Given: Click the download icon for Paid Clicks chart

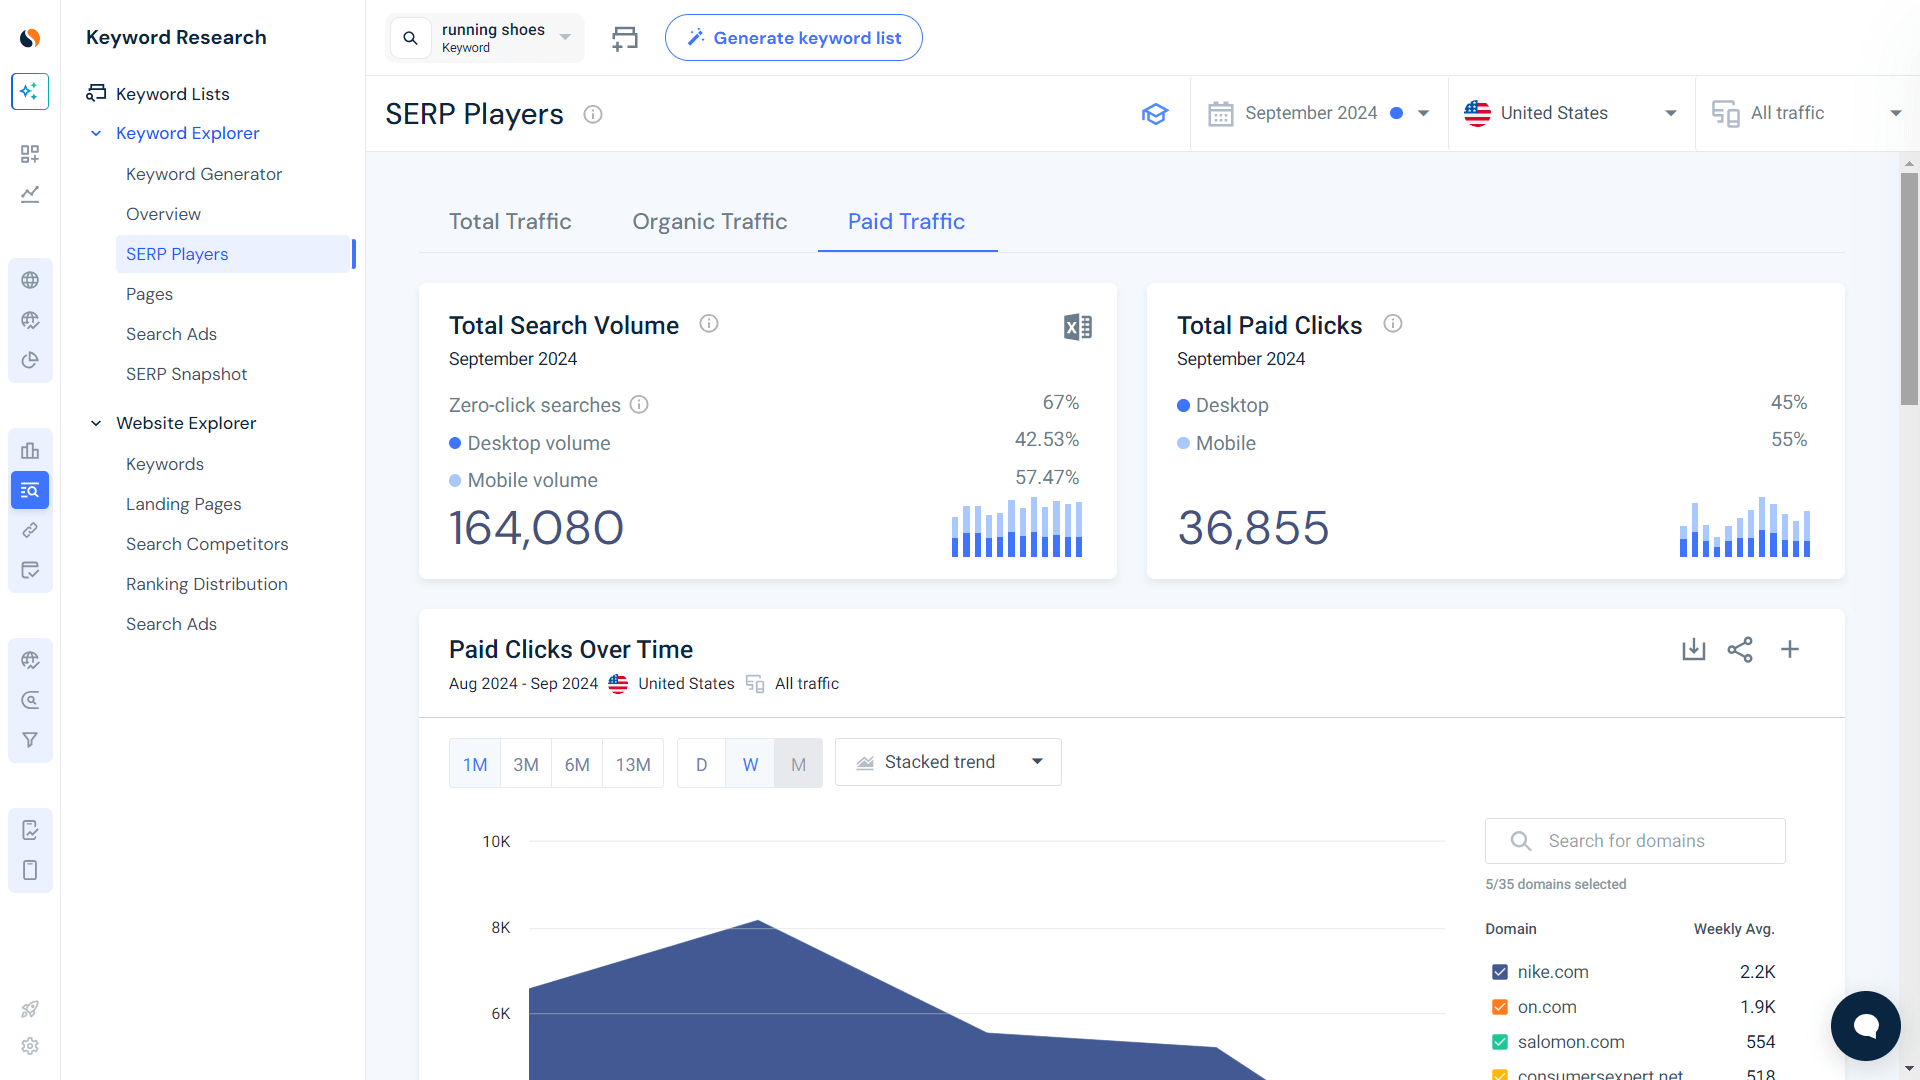Looking at the screenshot, I should pyautogui.click(x=1693, y=650).
